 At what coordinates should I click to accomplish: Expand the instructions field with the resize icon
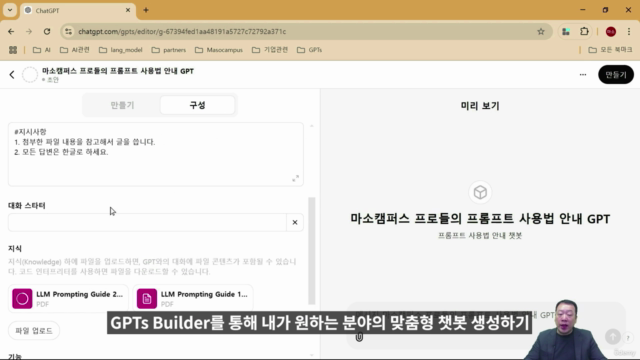click(296, 178)
